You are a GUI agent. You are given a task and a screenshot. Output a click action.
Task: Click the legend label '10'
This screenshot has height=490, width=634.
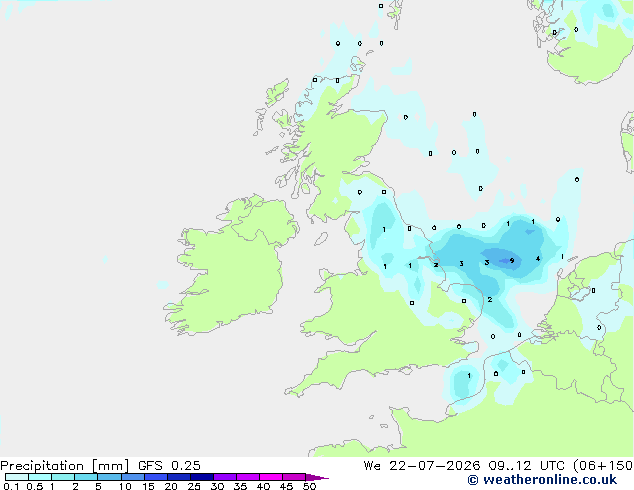[x=125, y=486]
